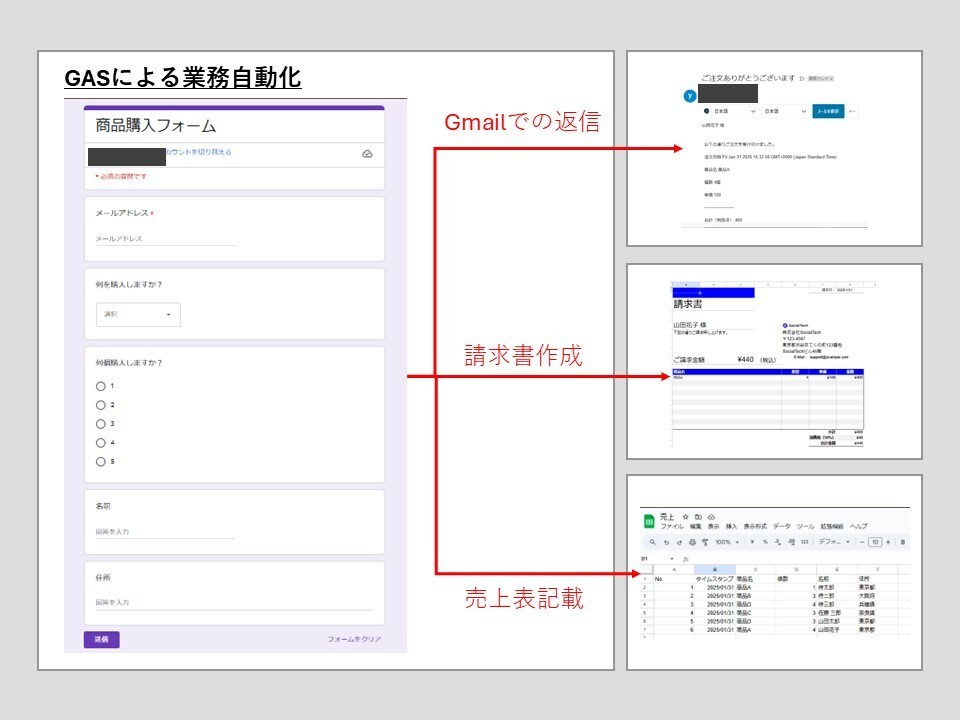Click the arrow icon next to メールを翻訳 button
The width and height of the screenshot is (960, 720).
[x=852, y=111]
